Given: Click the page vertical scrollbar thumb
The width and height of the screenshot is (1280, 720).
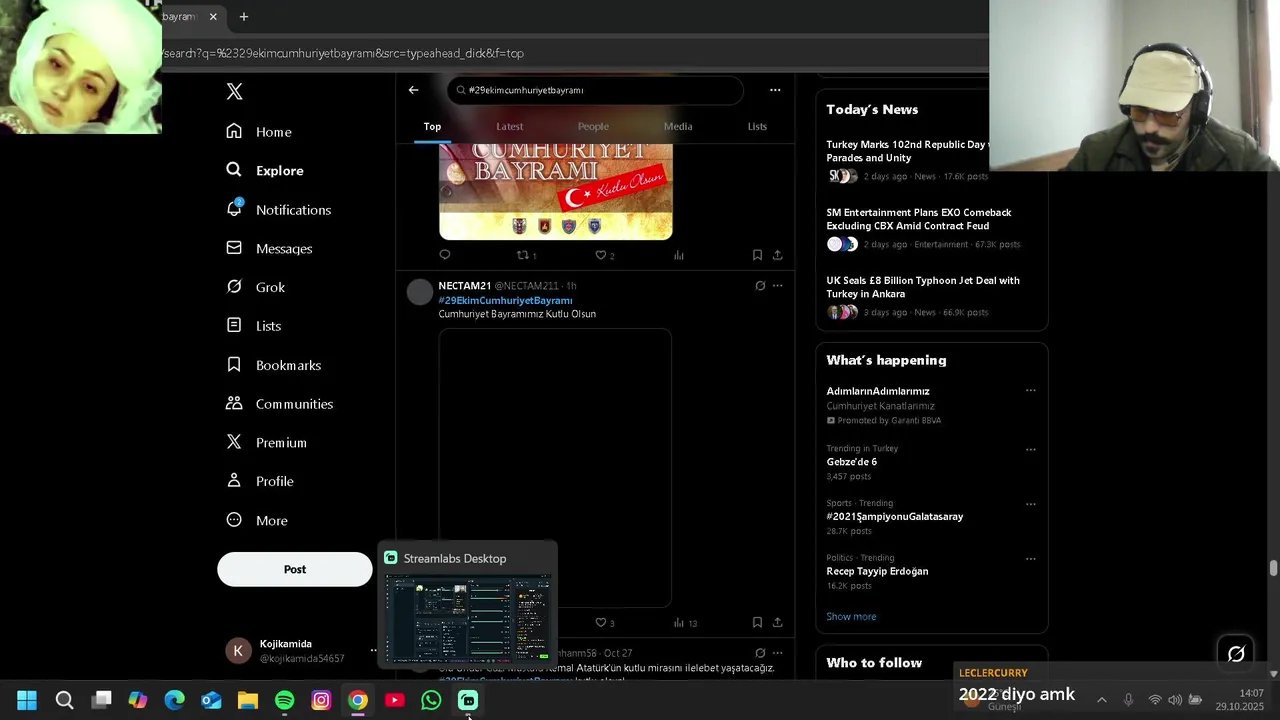Looking at the screenshot, I should tap(1273, 568).
